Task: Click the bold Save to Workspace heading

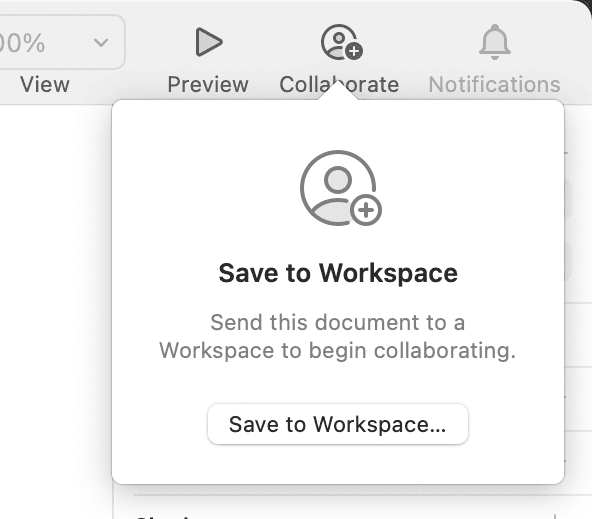Action: coord(338,273)
